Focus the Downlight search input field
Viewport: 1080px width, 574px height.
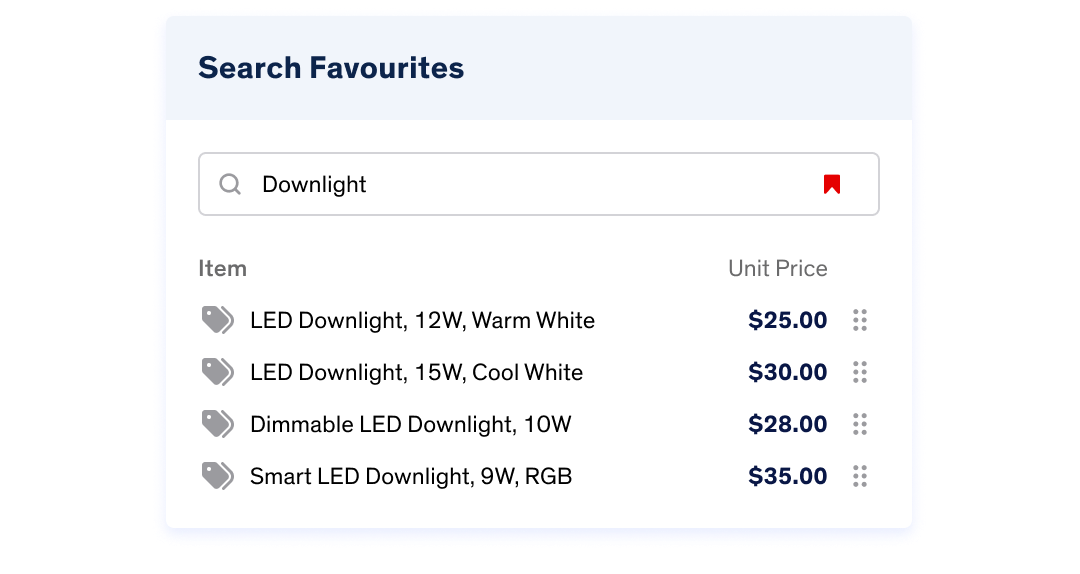pos(539,184)
